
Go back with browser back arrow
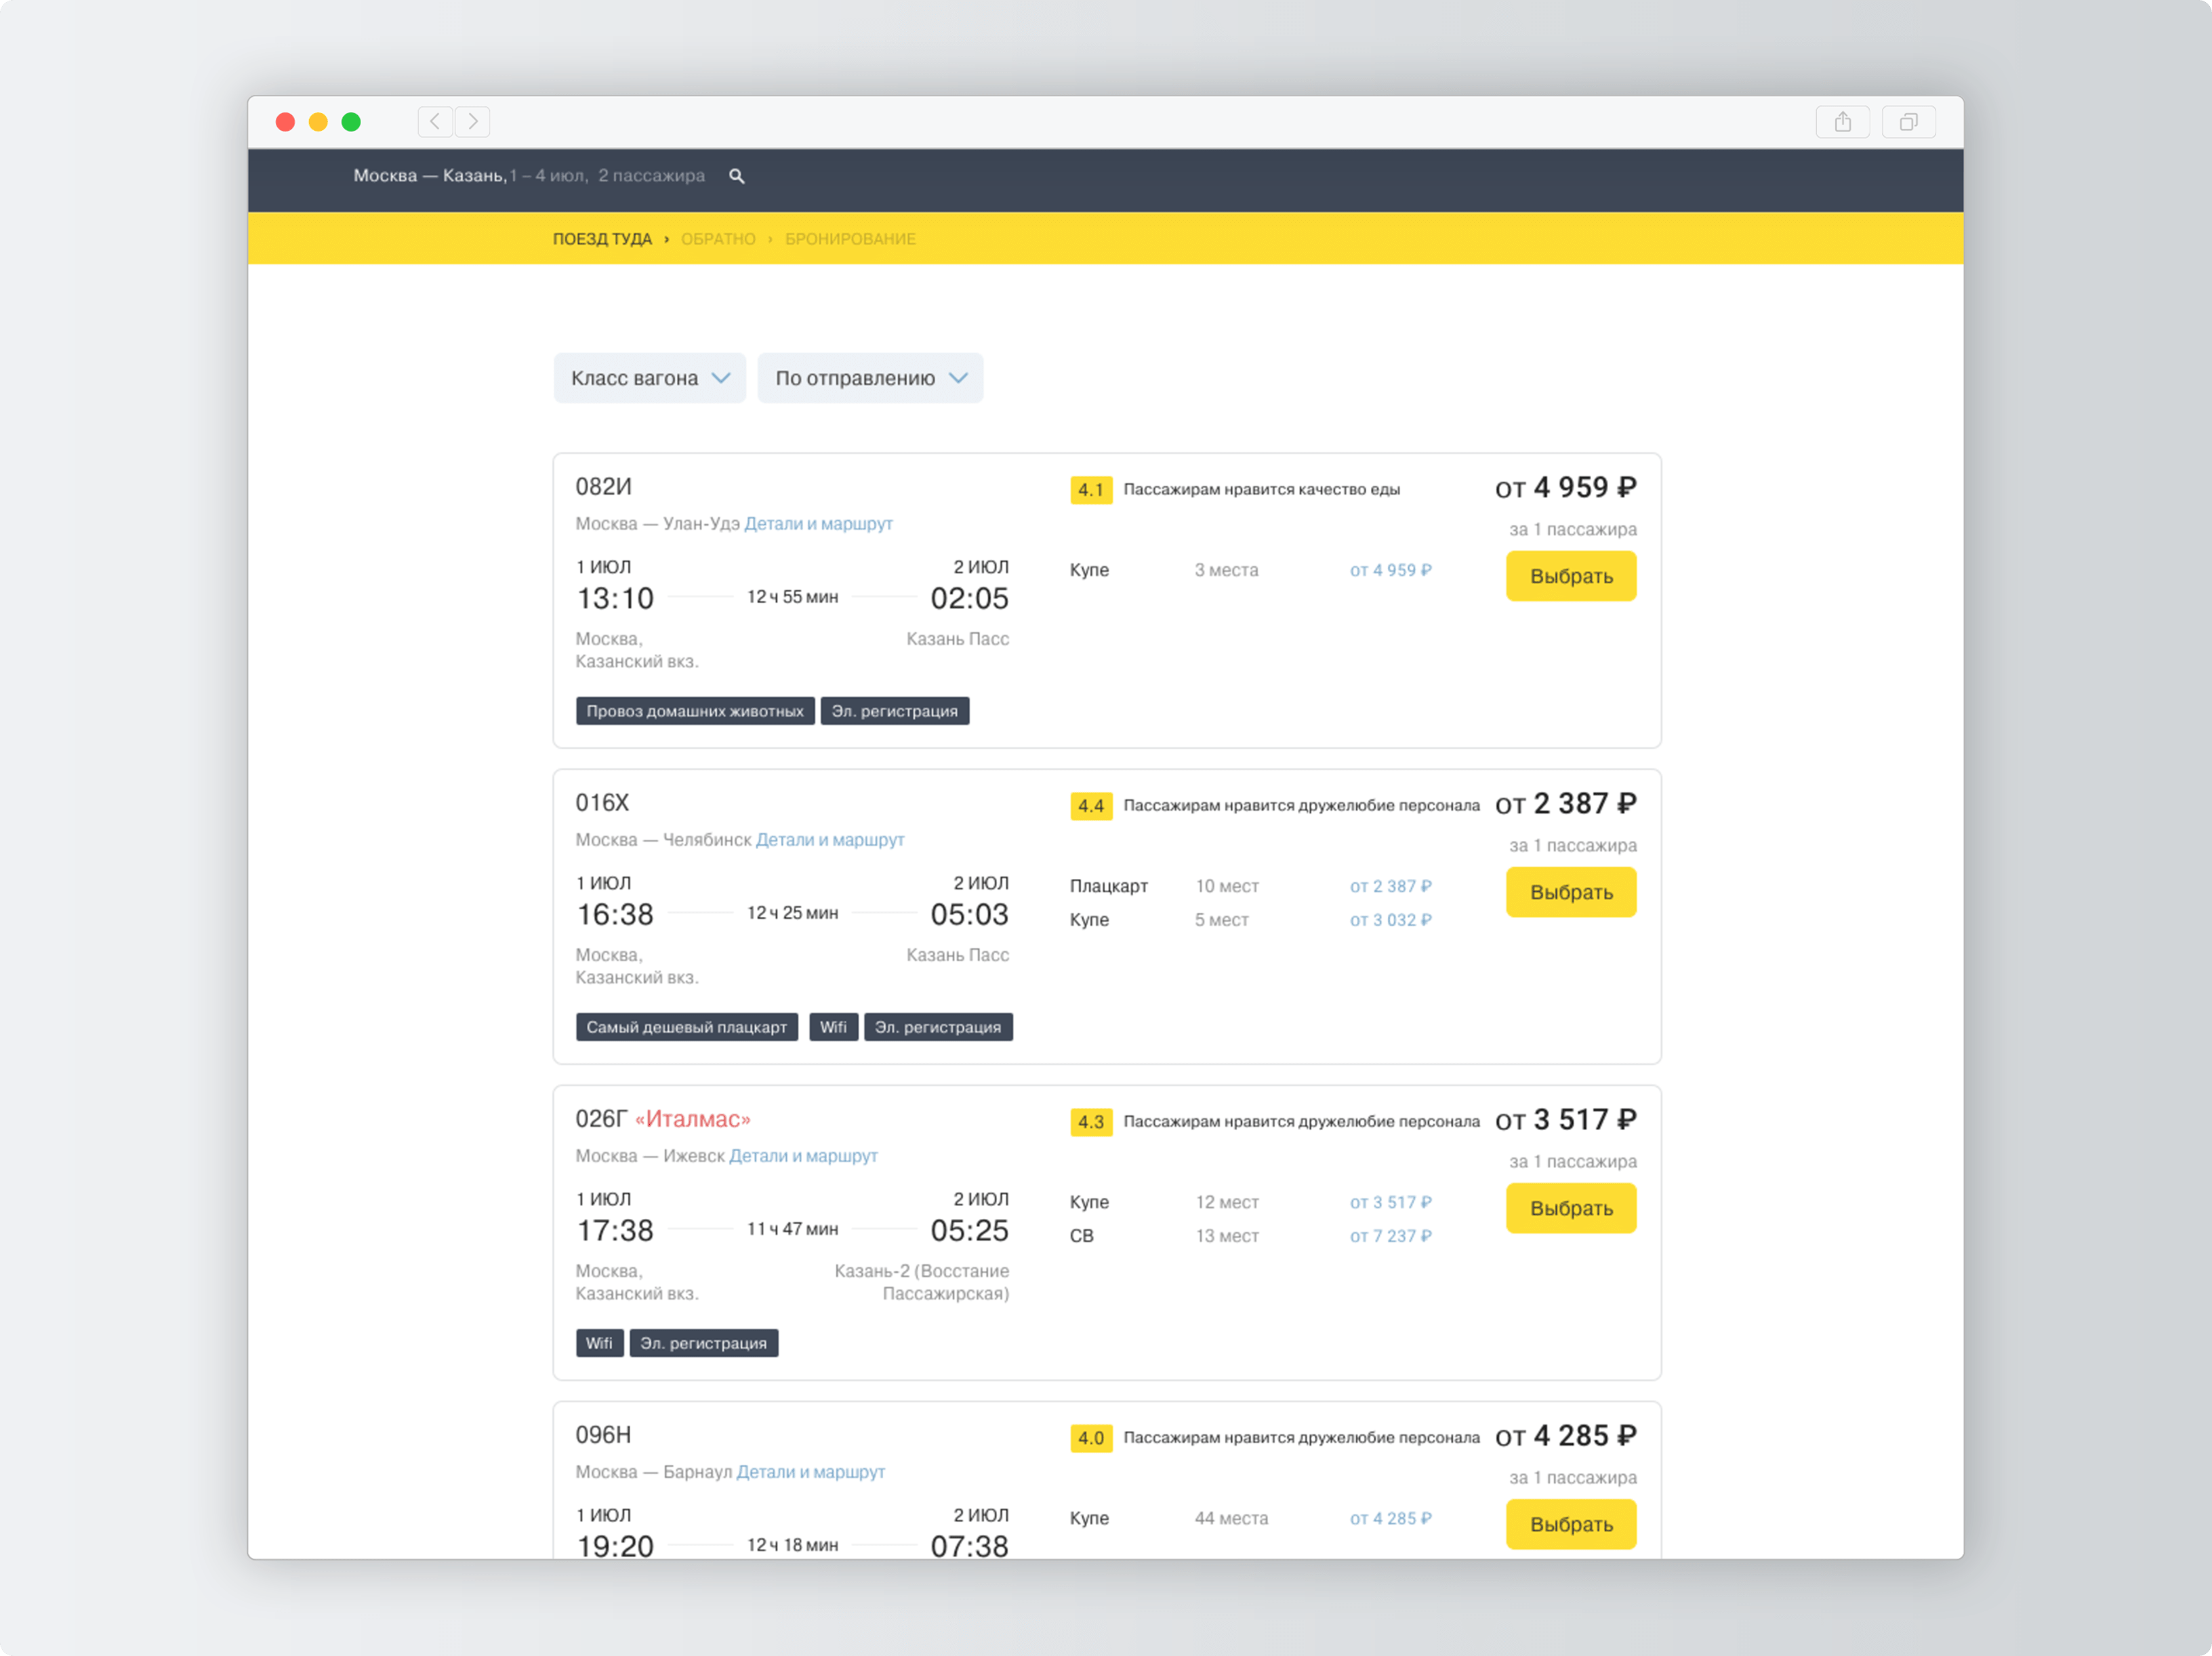coord(435,122)
